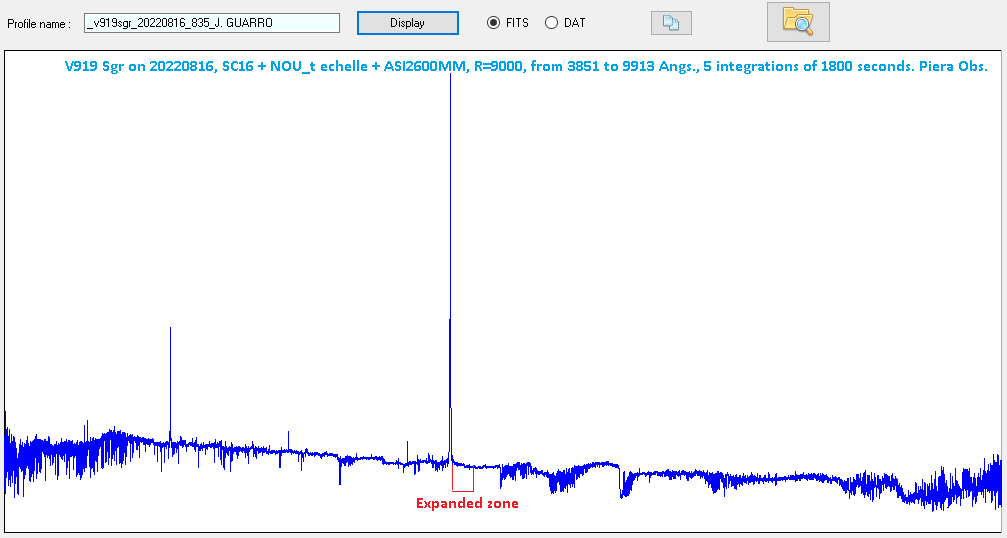Open the folder search browse icon

(x=797, y=22)
